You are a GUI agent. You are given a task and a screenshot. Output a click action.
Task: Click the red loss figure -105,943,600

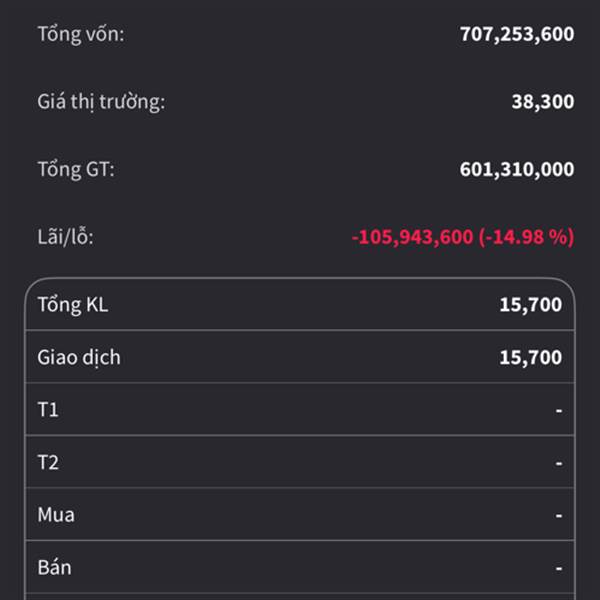tap(412, 237)
